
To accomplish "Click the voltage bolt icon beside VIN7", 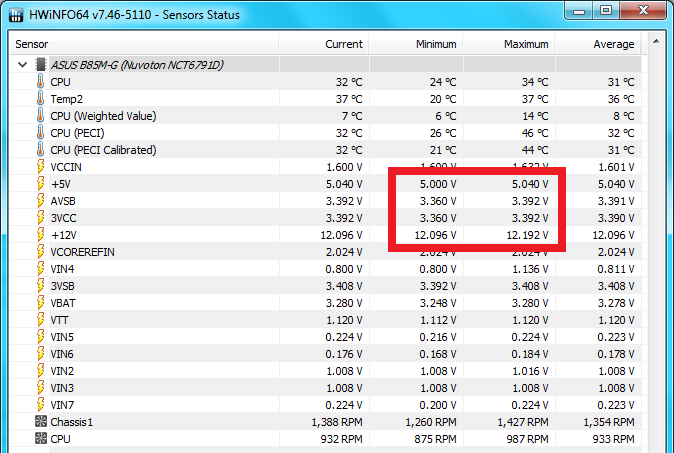I will pos(40,405).
